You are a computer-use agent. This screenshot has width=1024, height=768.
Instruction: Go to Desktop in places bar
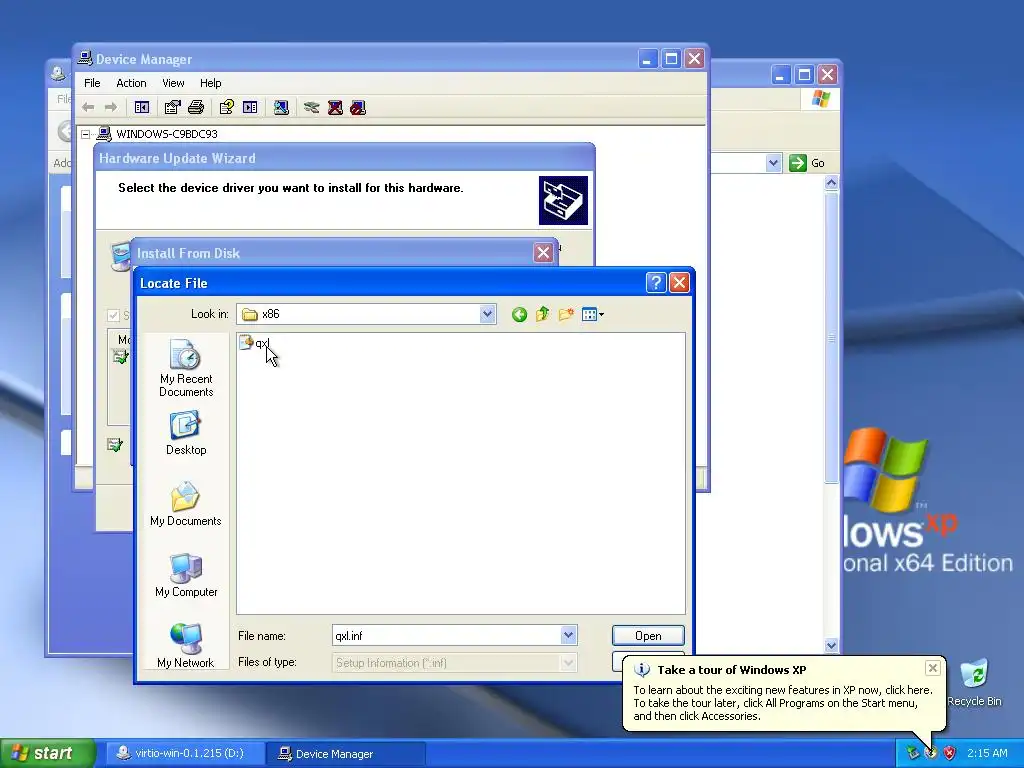pyautogui.click(x=186, y=433)
